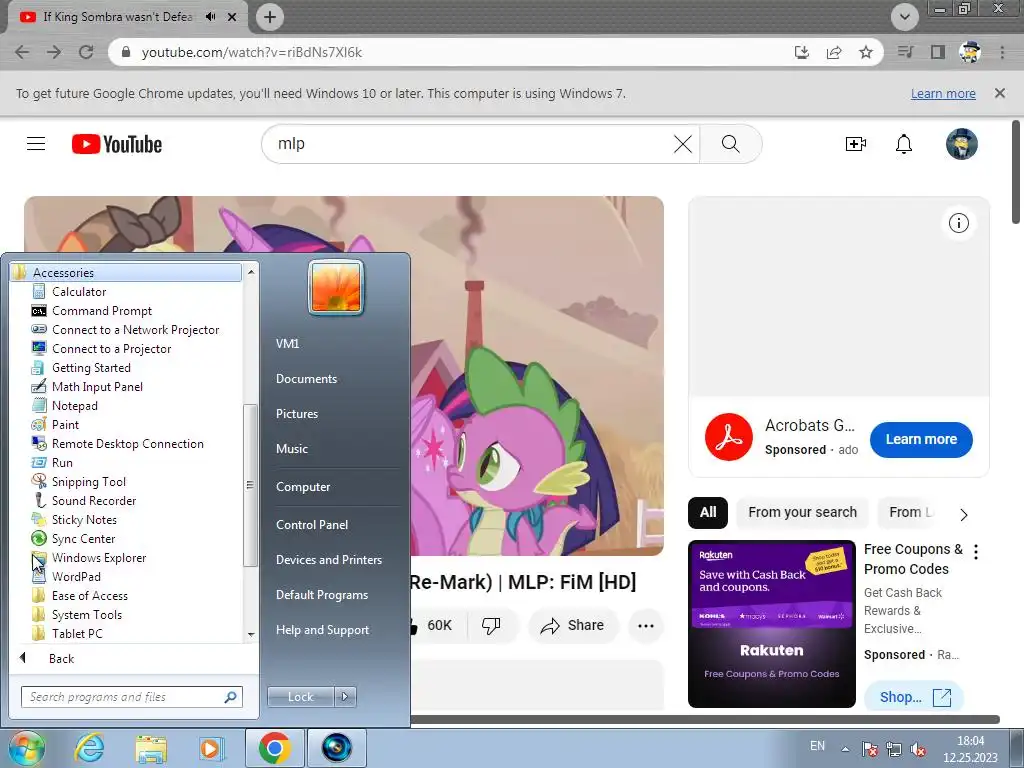Viewport: 1024px width, 768px height.
Task: Show next filter chips arrow
Action: coord(963,515)
